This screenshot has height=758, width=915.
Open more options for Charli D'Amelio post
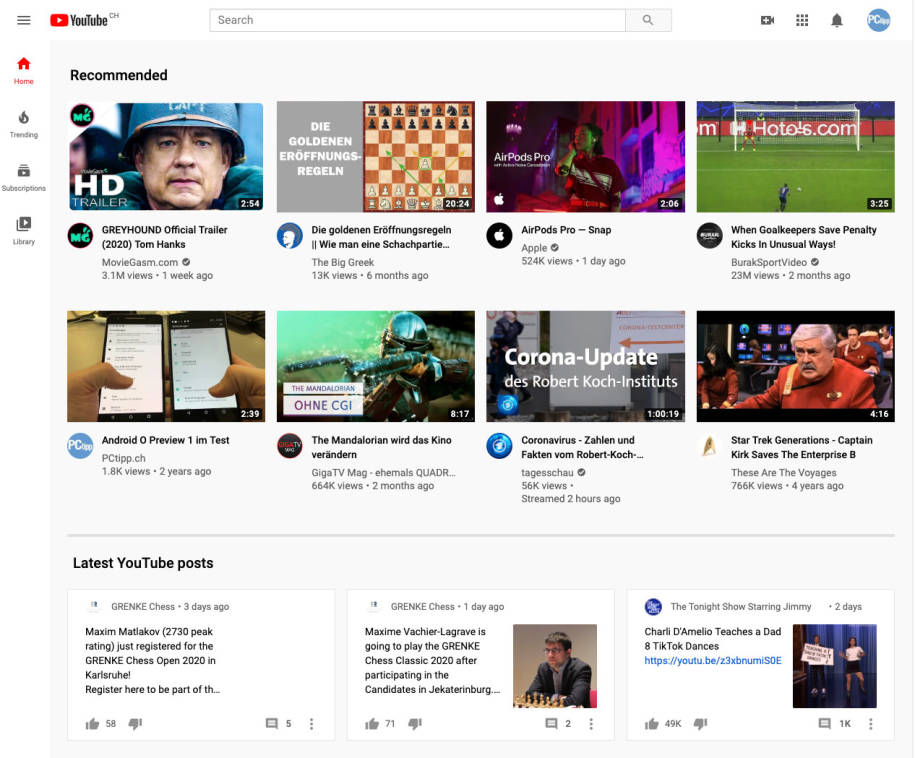(870, 724)
